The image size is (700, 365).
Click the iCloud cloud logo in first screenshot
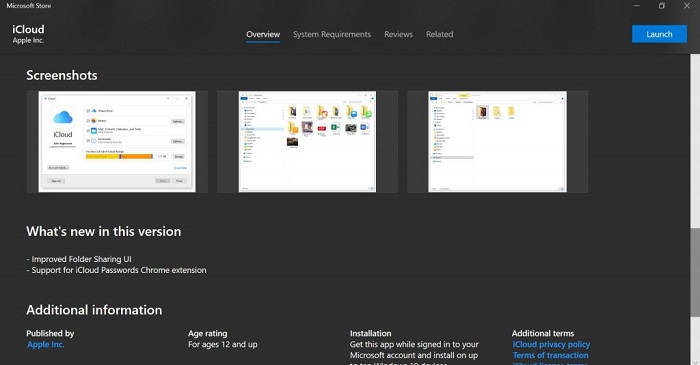point(63,117)
